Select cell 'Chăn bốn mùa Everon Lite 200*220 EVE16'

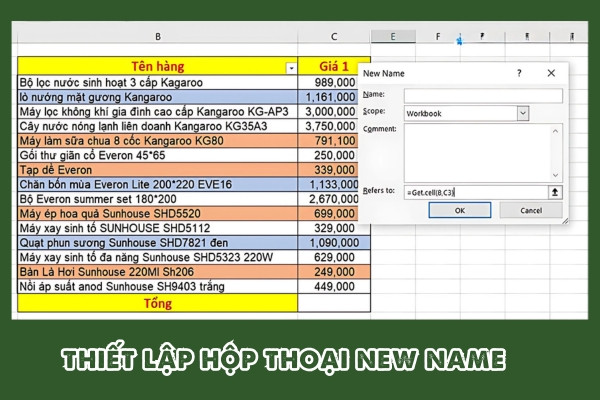158,184
